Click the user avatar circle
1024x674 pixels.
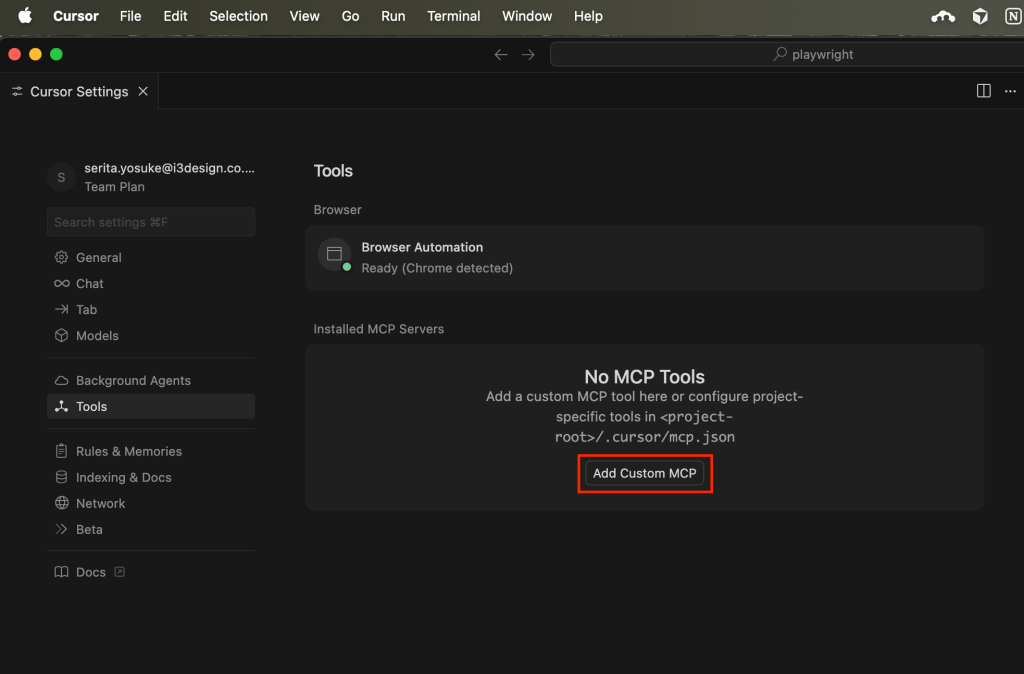(x=61, y=177)
